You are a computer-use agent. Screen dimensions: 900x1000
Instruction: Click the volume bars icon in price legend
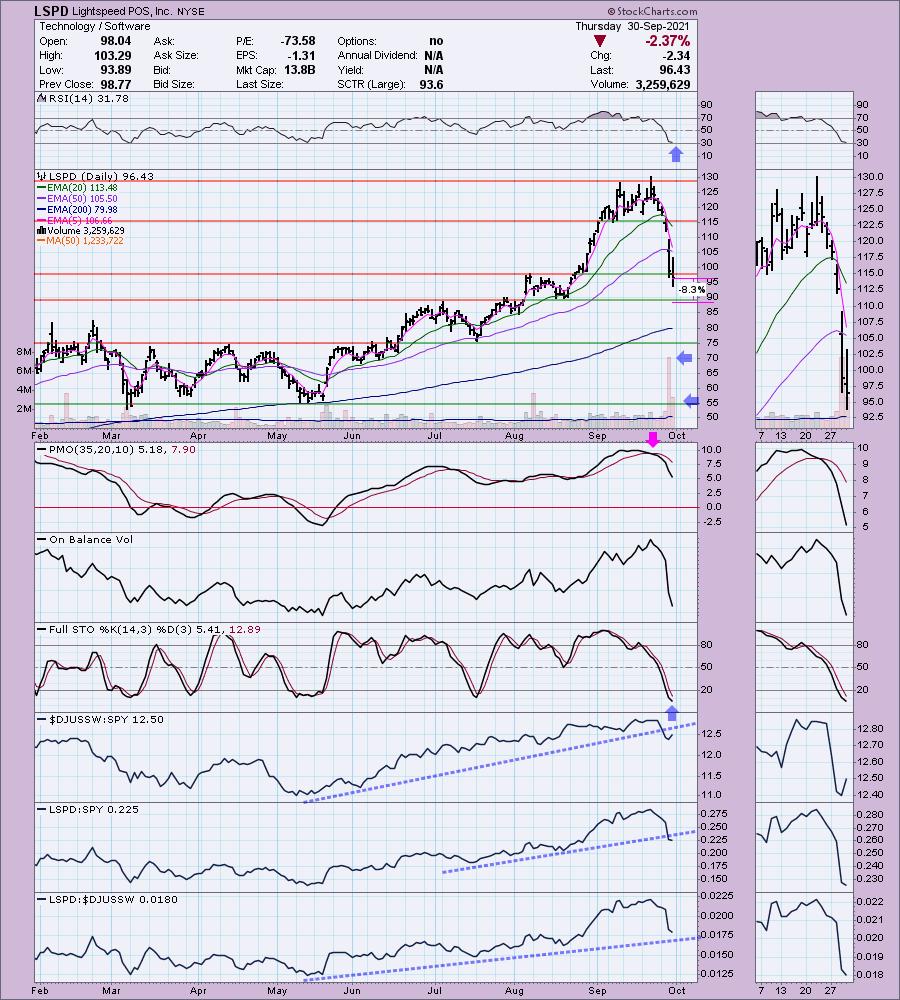tap(41, 230)
